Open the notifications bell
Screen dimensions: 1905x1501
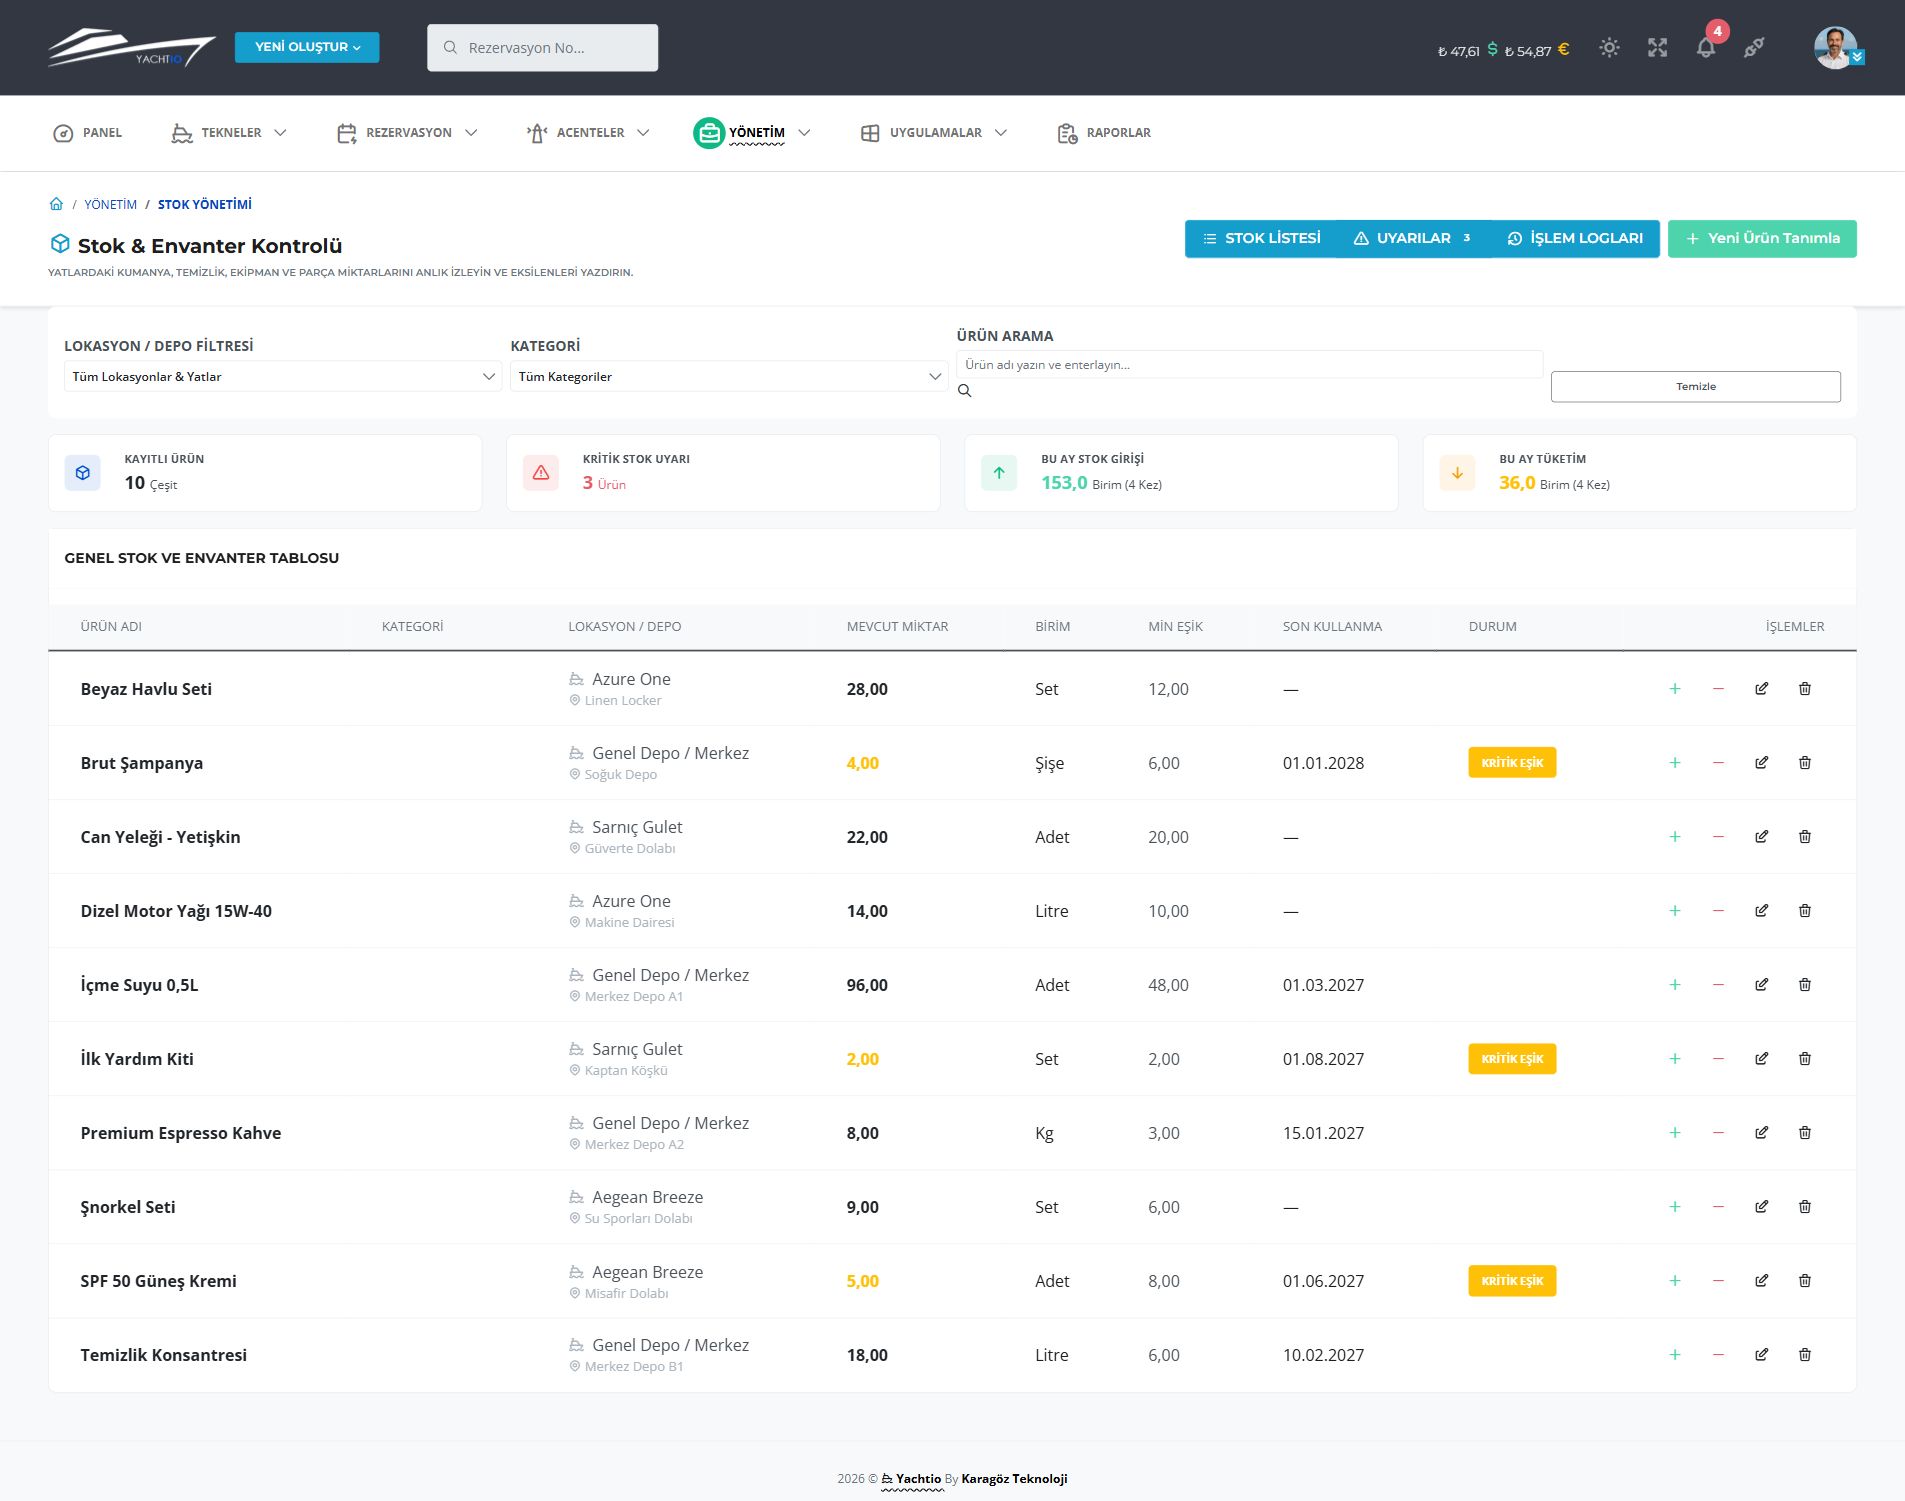(x=1706, y=48)
